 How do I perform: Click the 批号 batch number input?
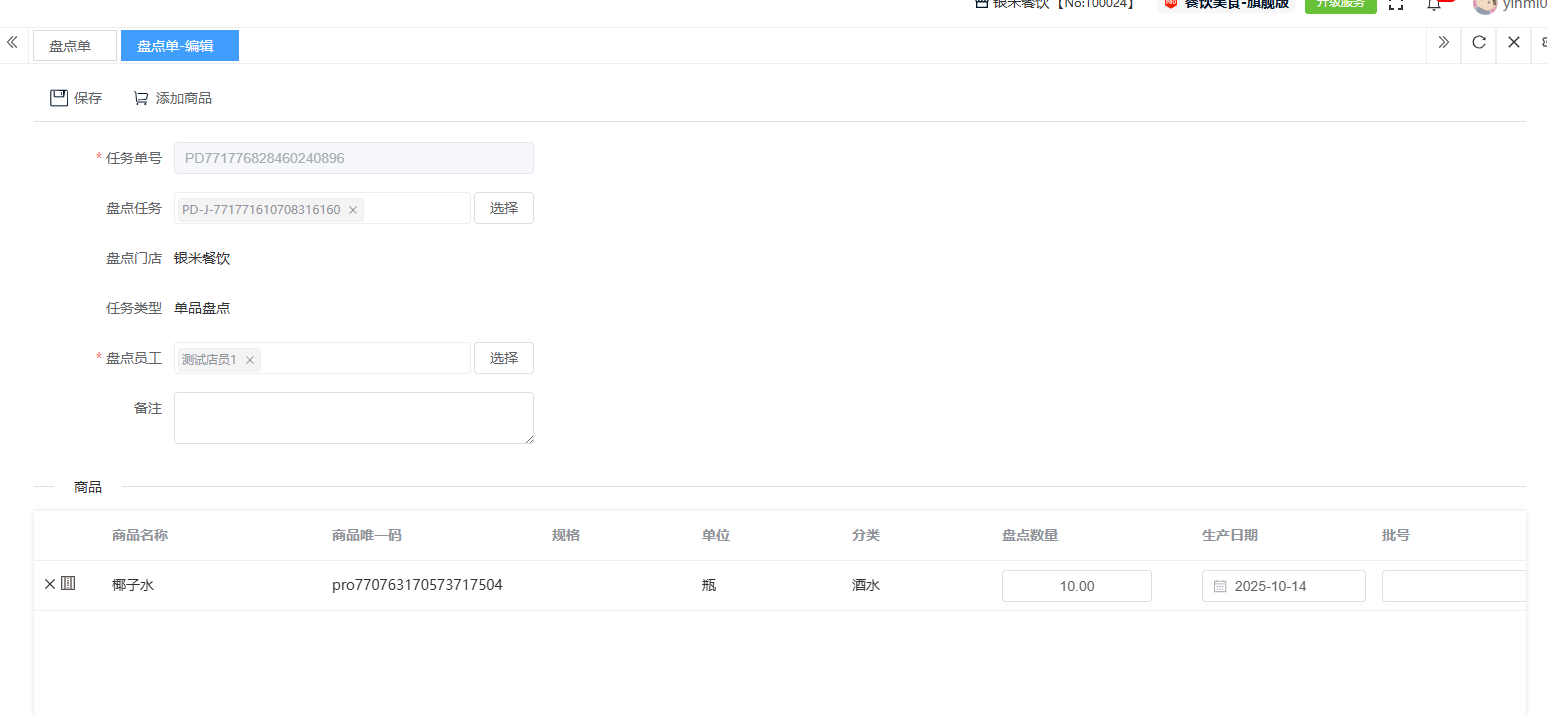coord(1453,586)
